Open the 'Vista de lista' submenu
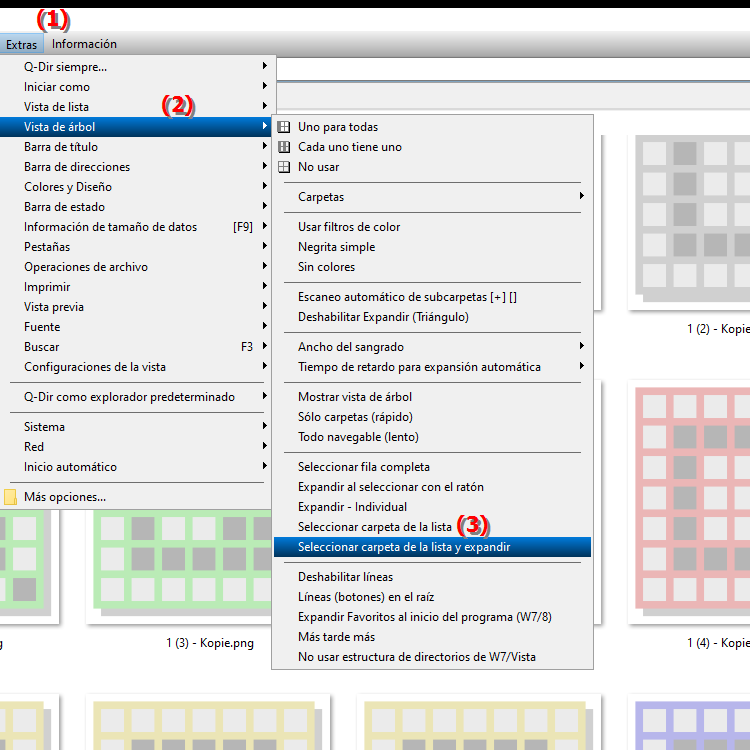The image size is (750, 750). click(136, 107)
